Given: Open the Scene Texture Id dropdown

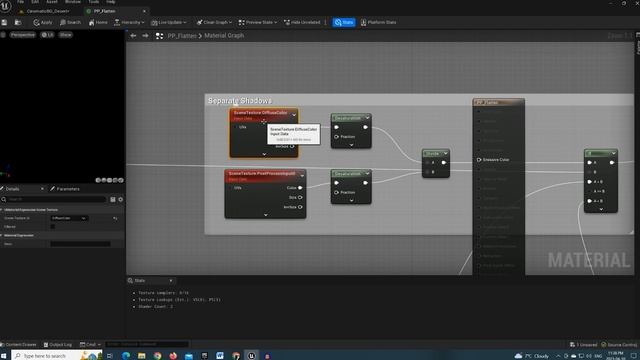Looking at the screenshot, I should (69, 218).
